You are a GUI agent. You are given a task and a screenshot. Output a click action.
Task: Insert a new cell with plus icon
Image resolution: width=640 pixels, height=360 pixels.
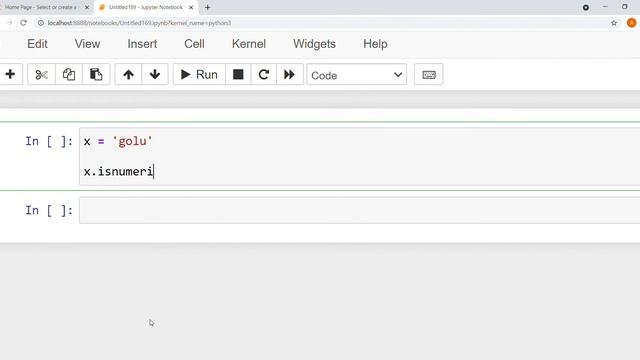pos(10,74)
